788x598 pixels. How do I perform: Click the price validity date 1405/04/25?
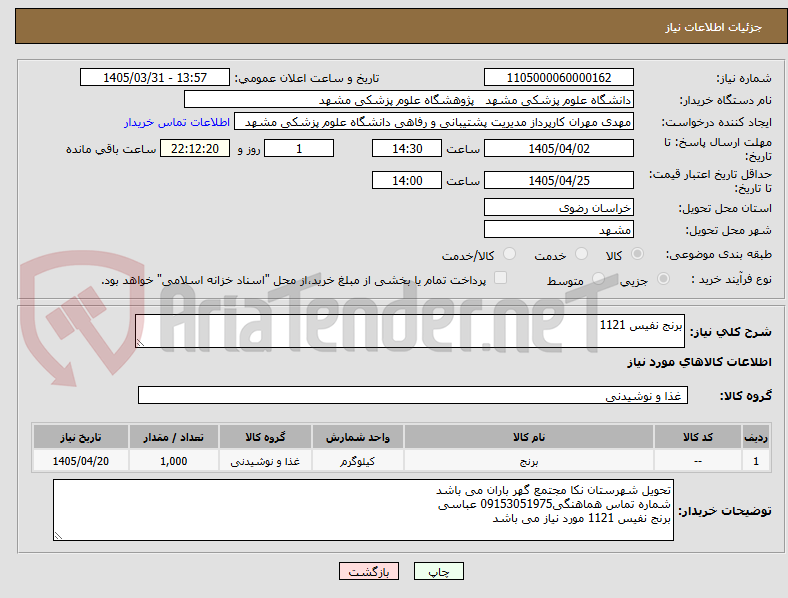pyautogui.click(x=558, y=180)
